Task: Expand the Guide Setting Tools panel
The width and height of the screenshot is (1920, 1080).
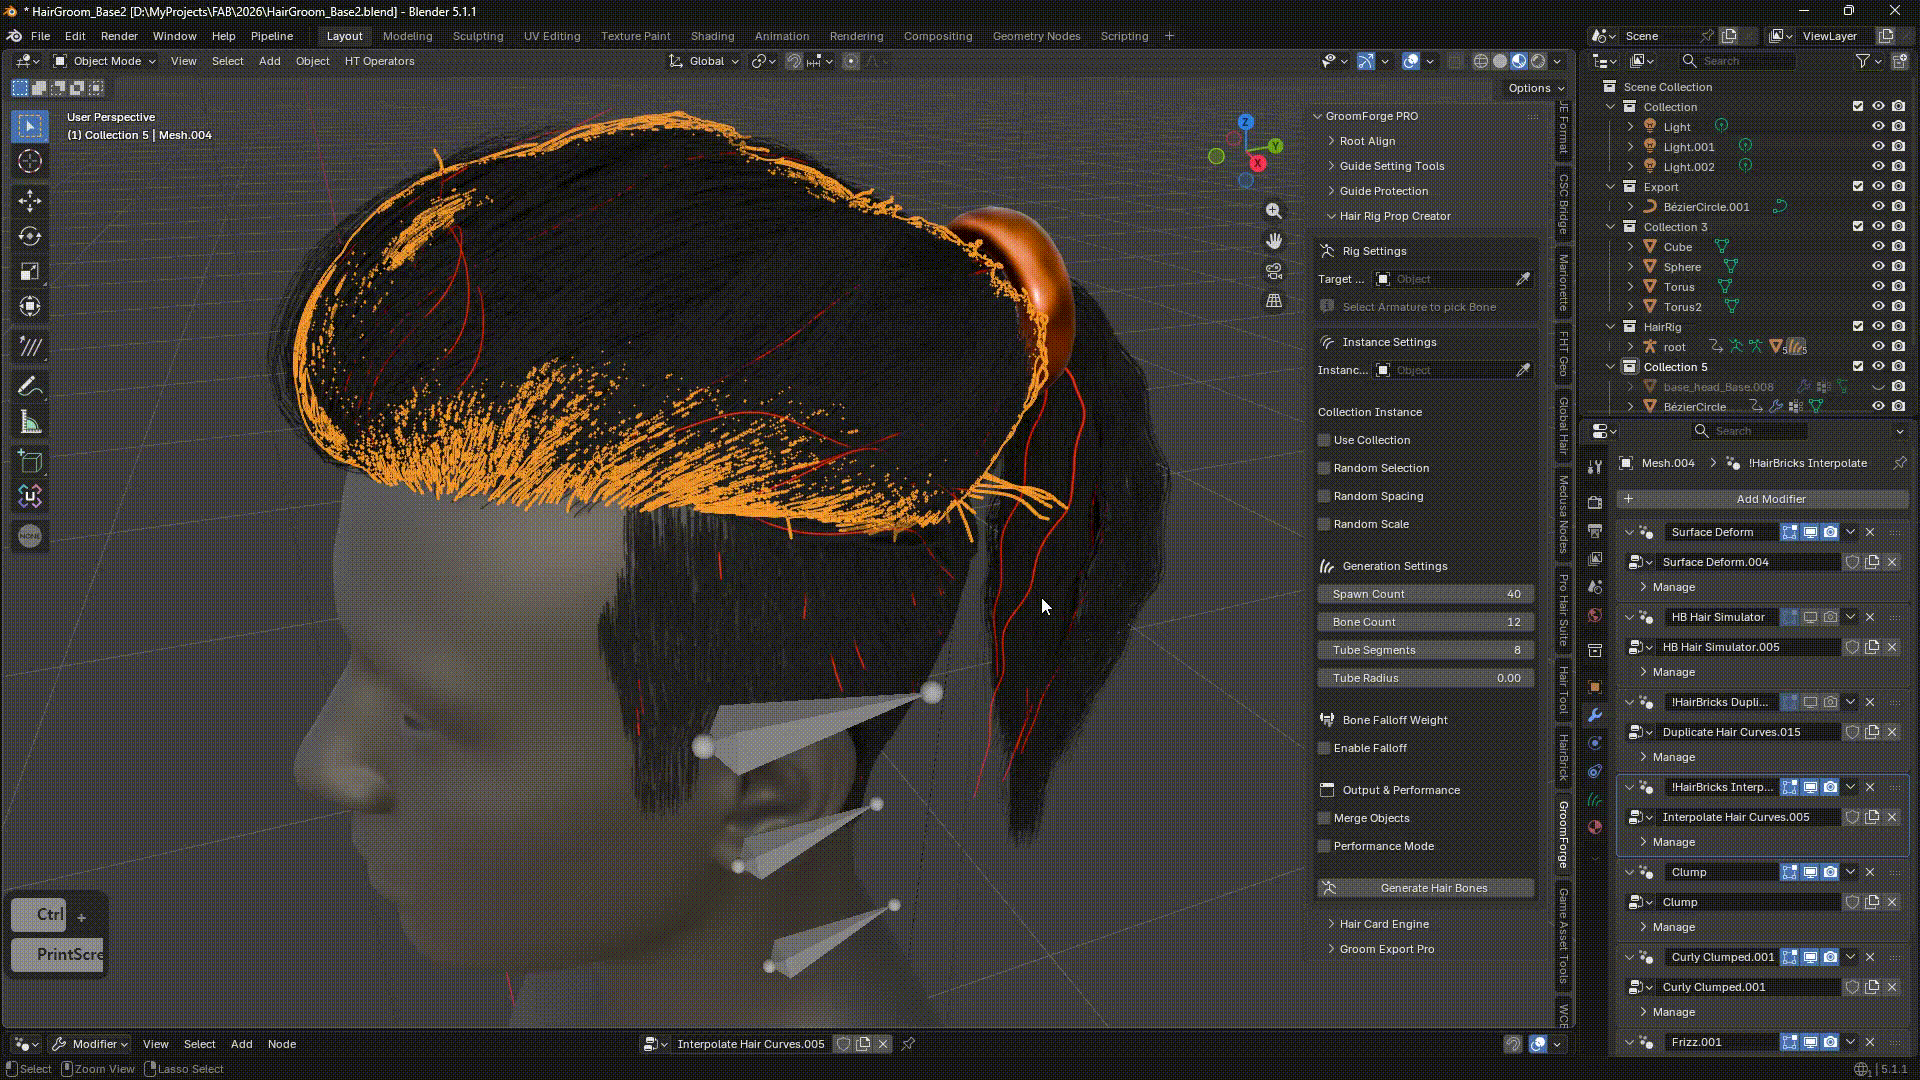Action: [1391, 166]
